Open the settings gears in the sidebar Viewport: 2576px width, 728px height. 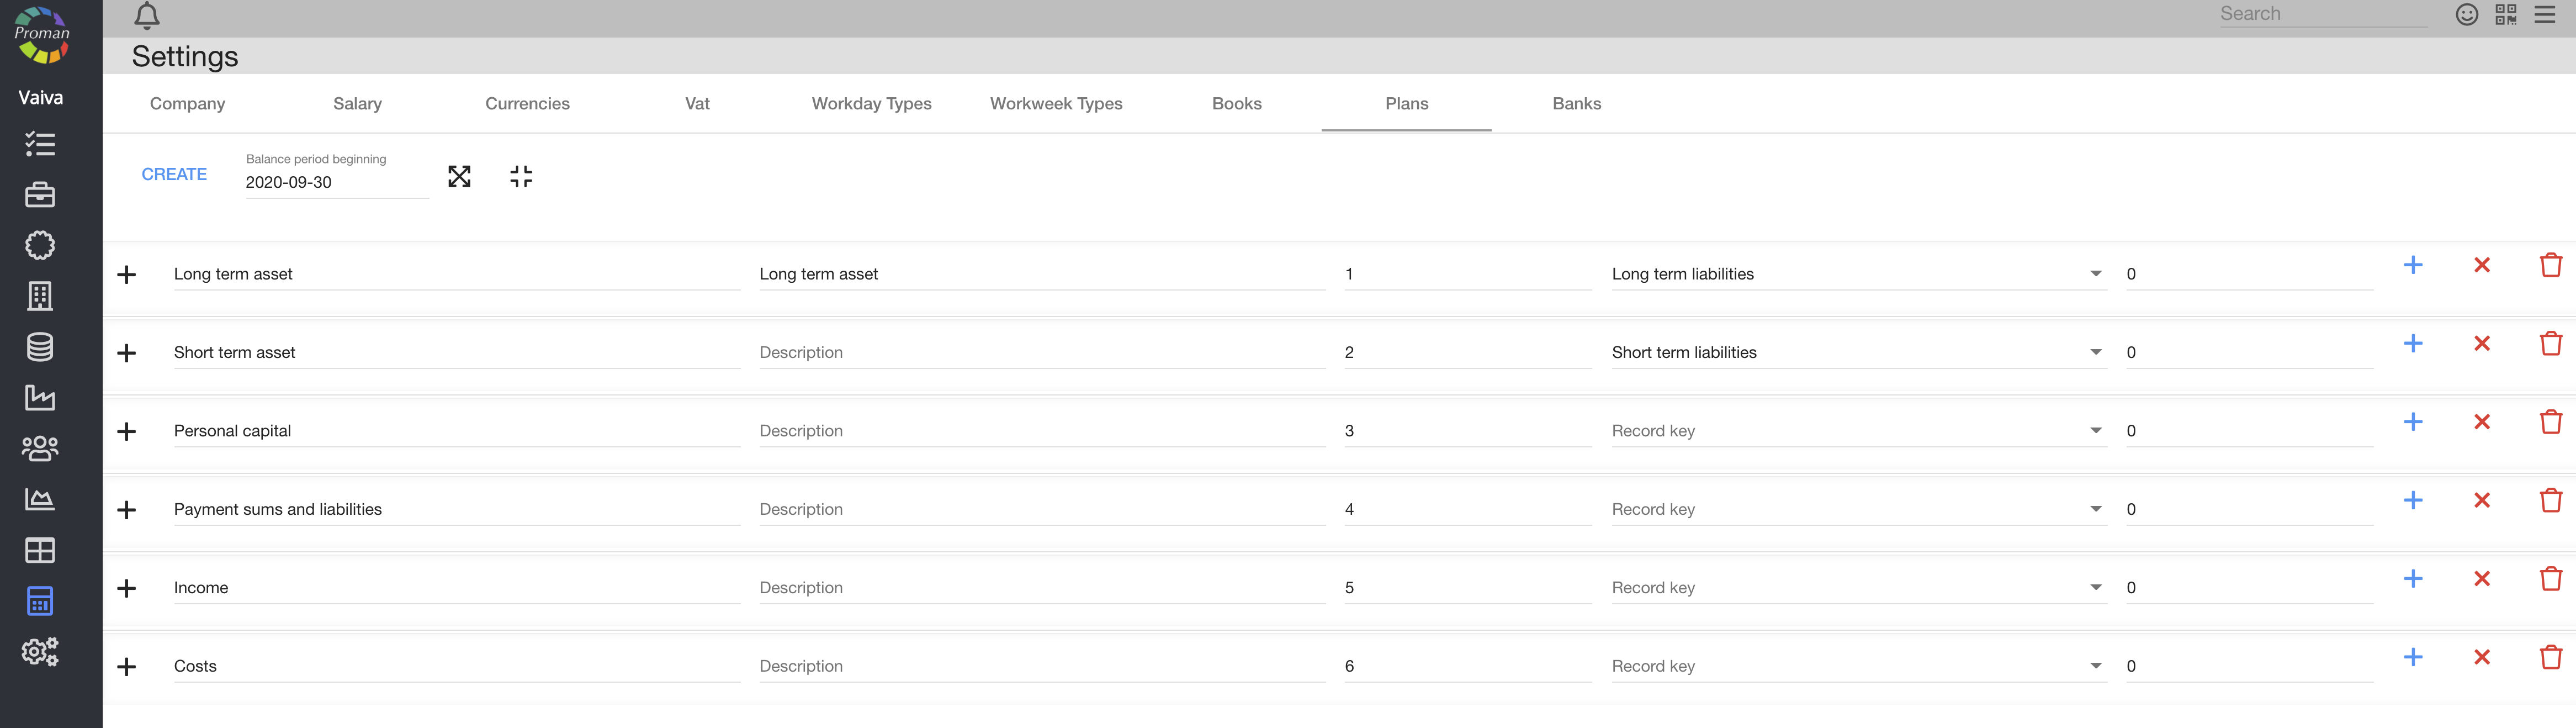[40, 652]
